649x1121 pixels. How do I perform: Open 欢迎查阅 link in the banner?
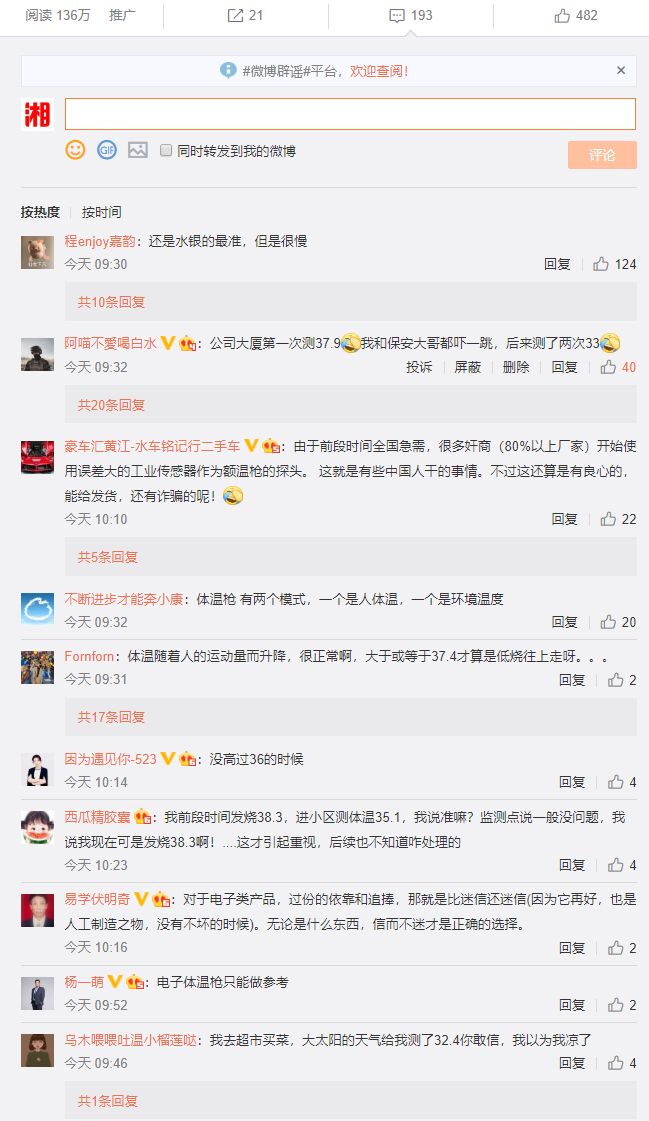[379, 71]
